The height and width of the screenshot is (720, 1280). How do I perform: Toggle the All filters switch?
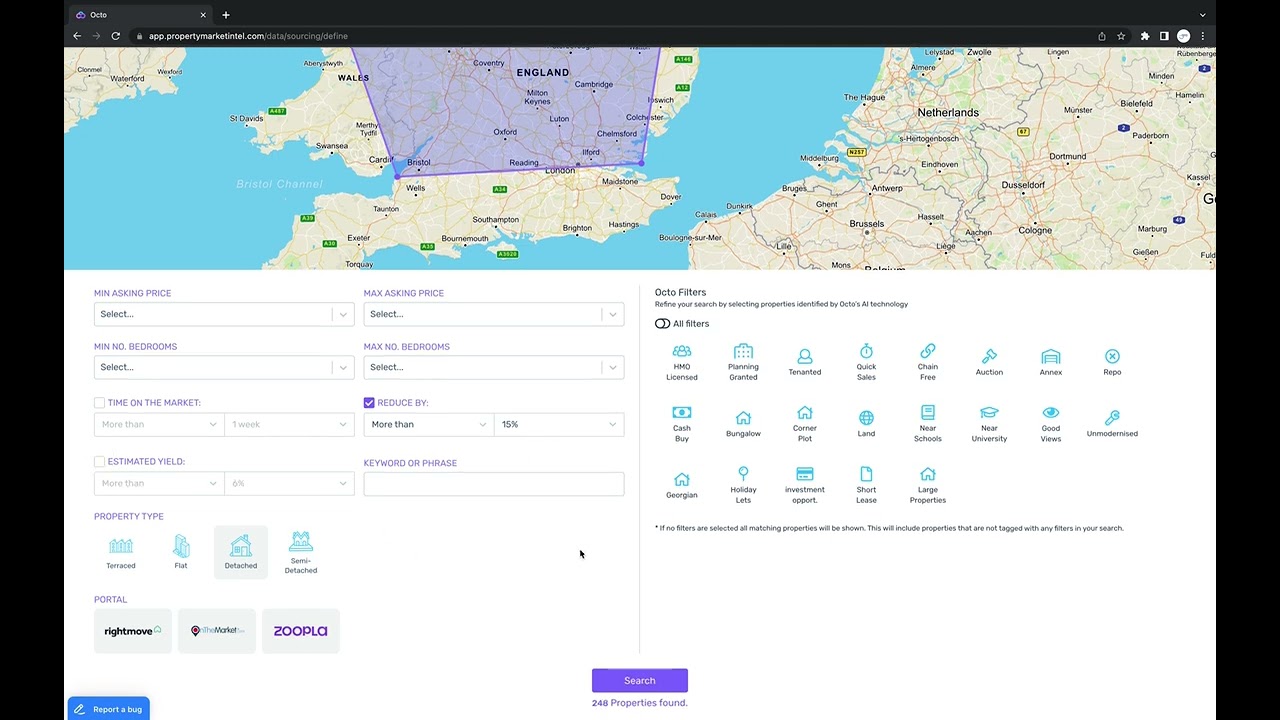[x=663, y=324]
